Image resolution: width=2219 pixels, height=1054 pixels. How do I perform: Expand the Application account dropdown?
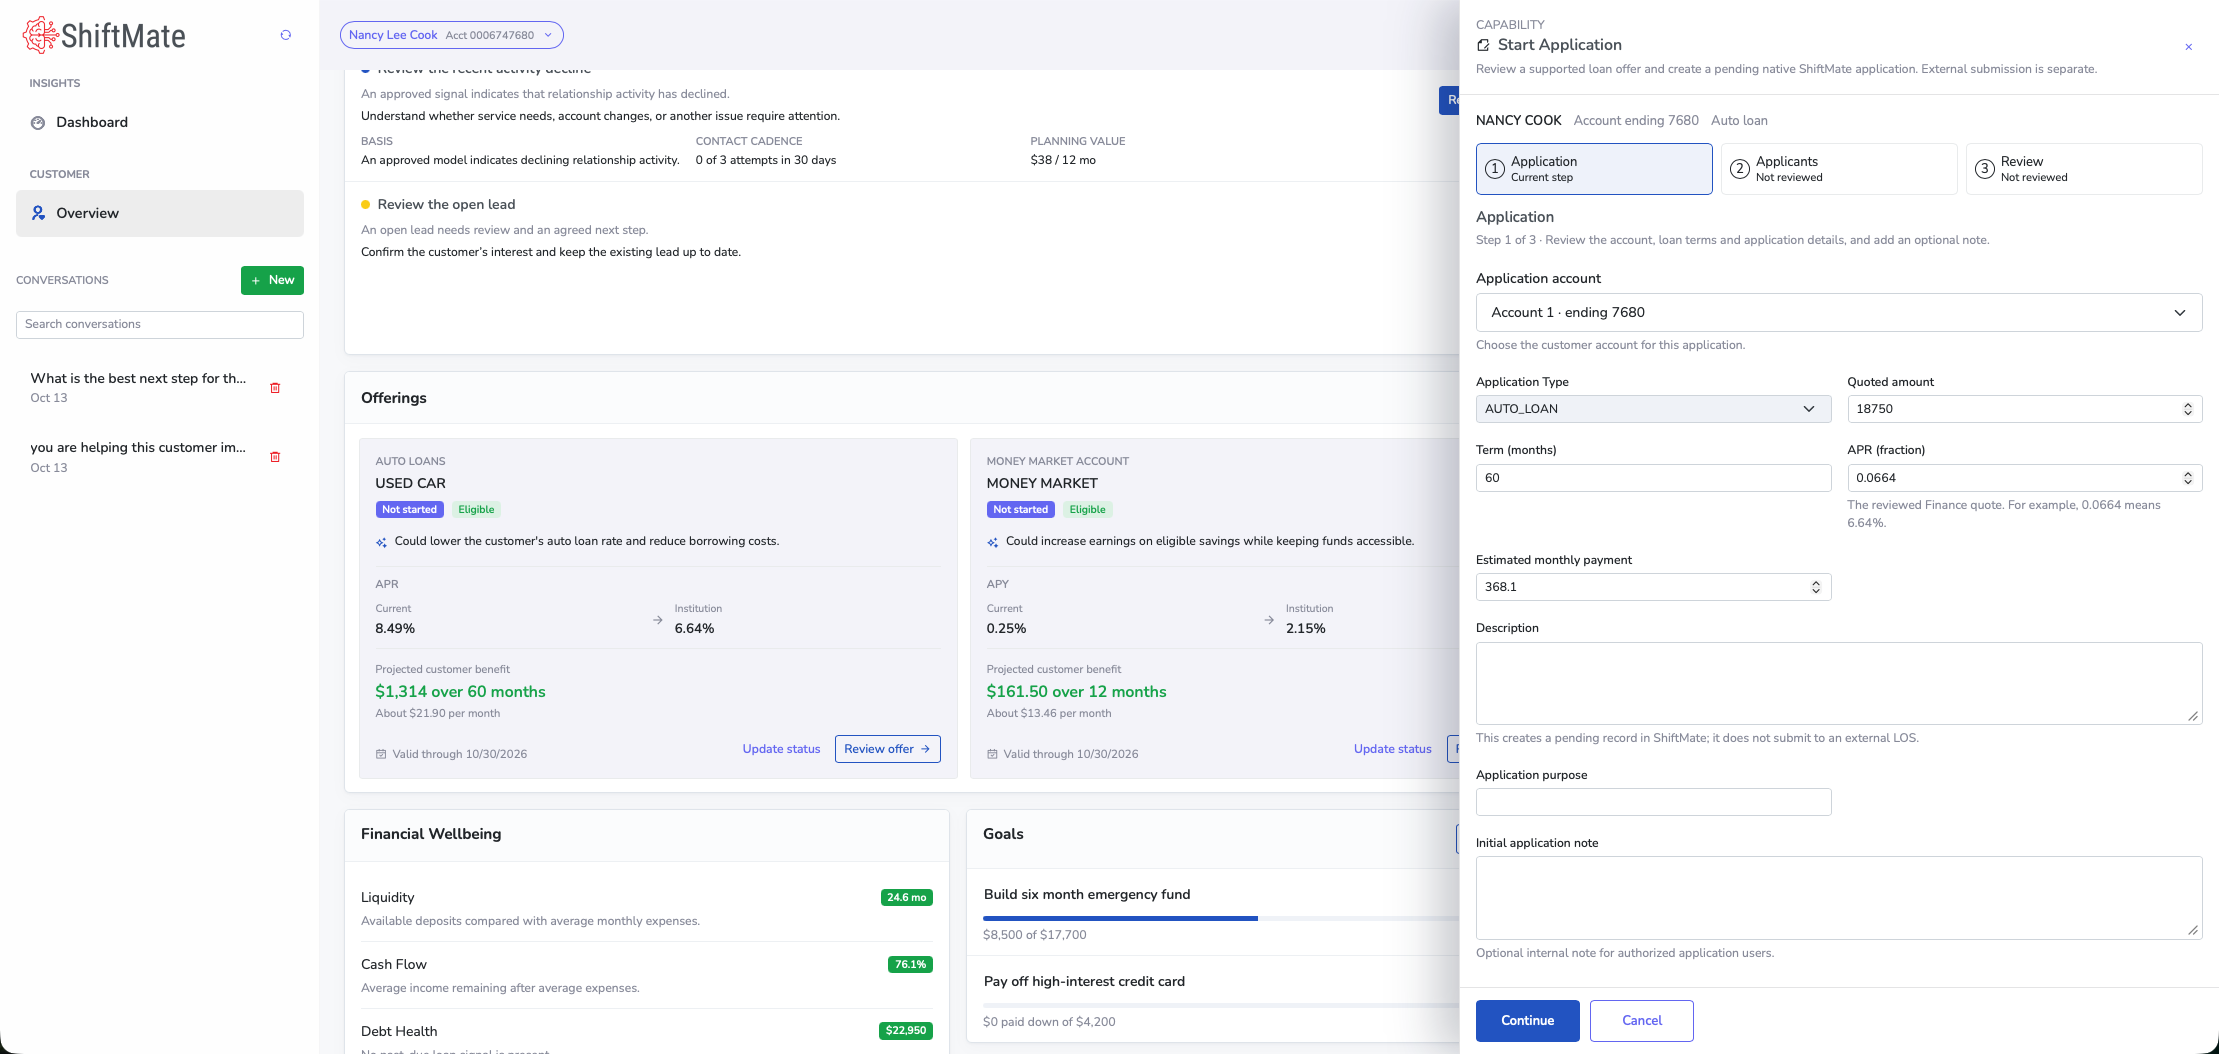(1838, 312)
